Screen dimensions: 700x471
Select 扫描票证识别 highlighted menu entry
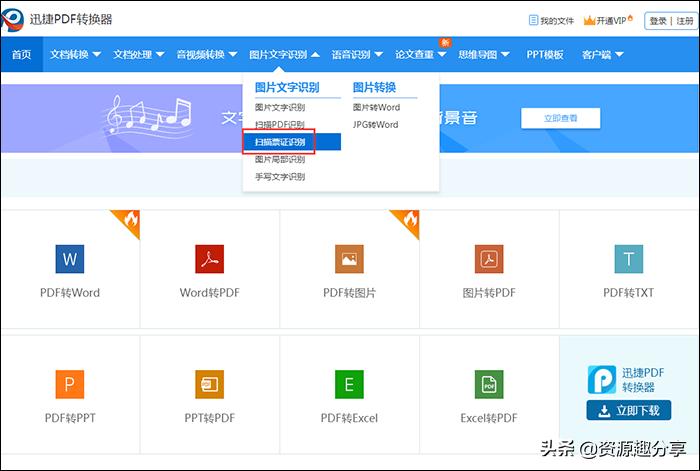click(292, 142)
